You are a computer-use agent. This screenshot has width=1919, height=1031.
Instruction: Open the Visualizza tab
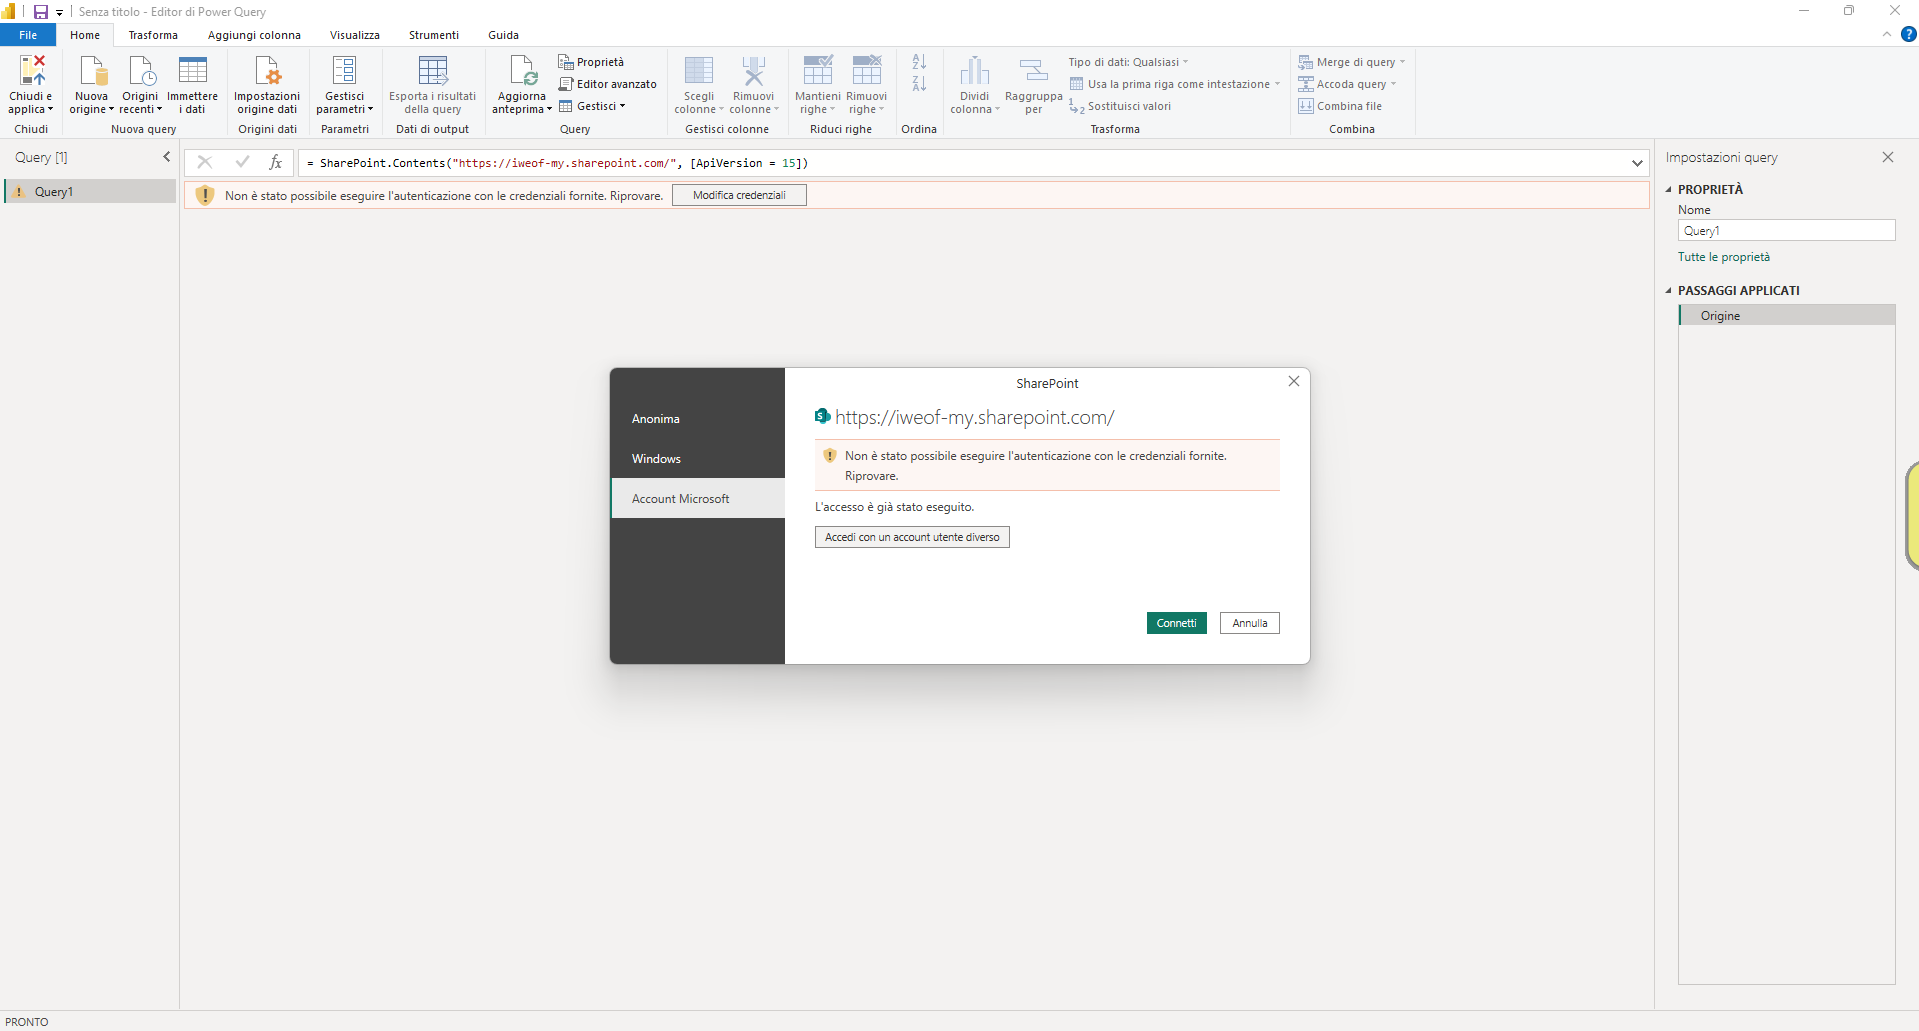coord(355,35)
